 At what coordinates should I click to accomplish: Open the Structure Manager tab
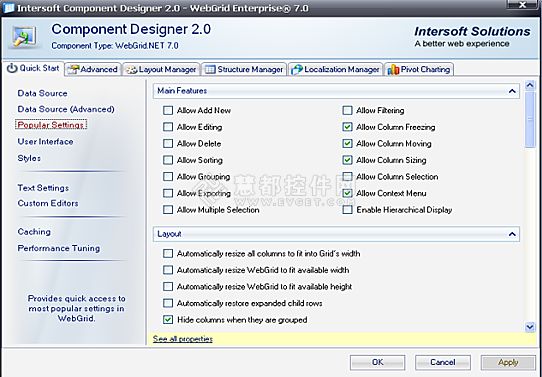[244, 69]
